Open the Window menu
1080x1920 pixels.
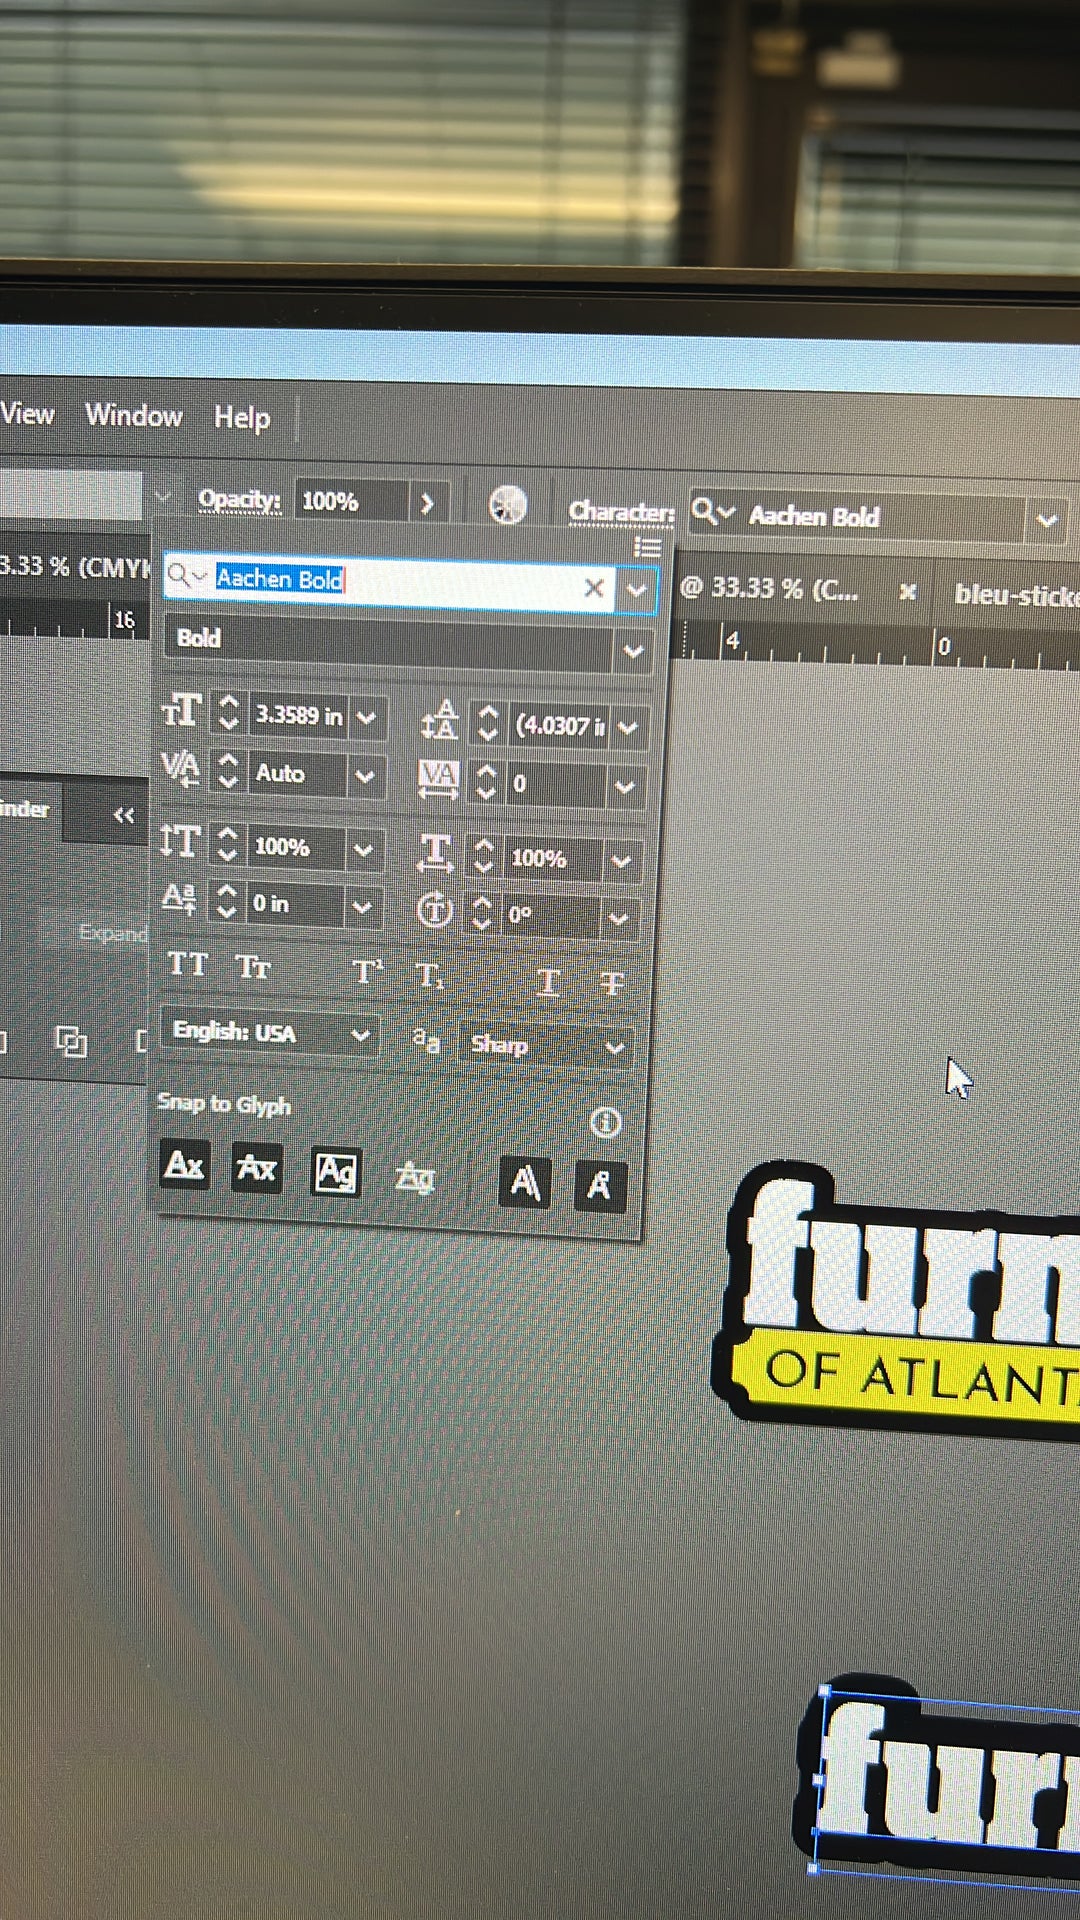point(134,415)
